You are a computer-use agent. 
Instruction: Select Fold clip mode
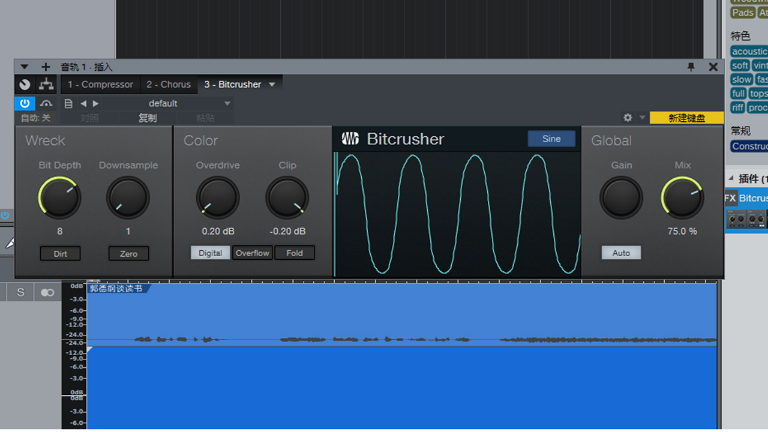click(x=294, y=253)
